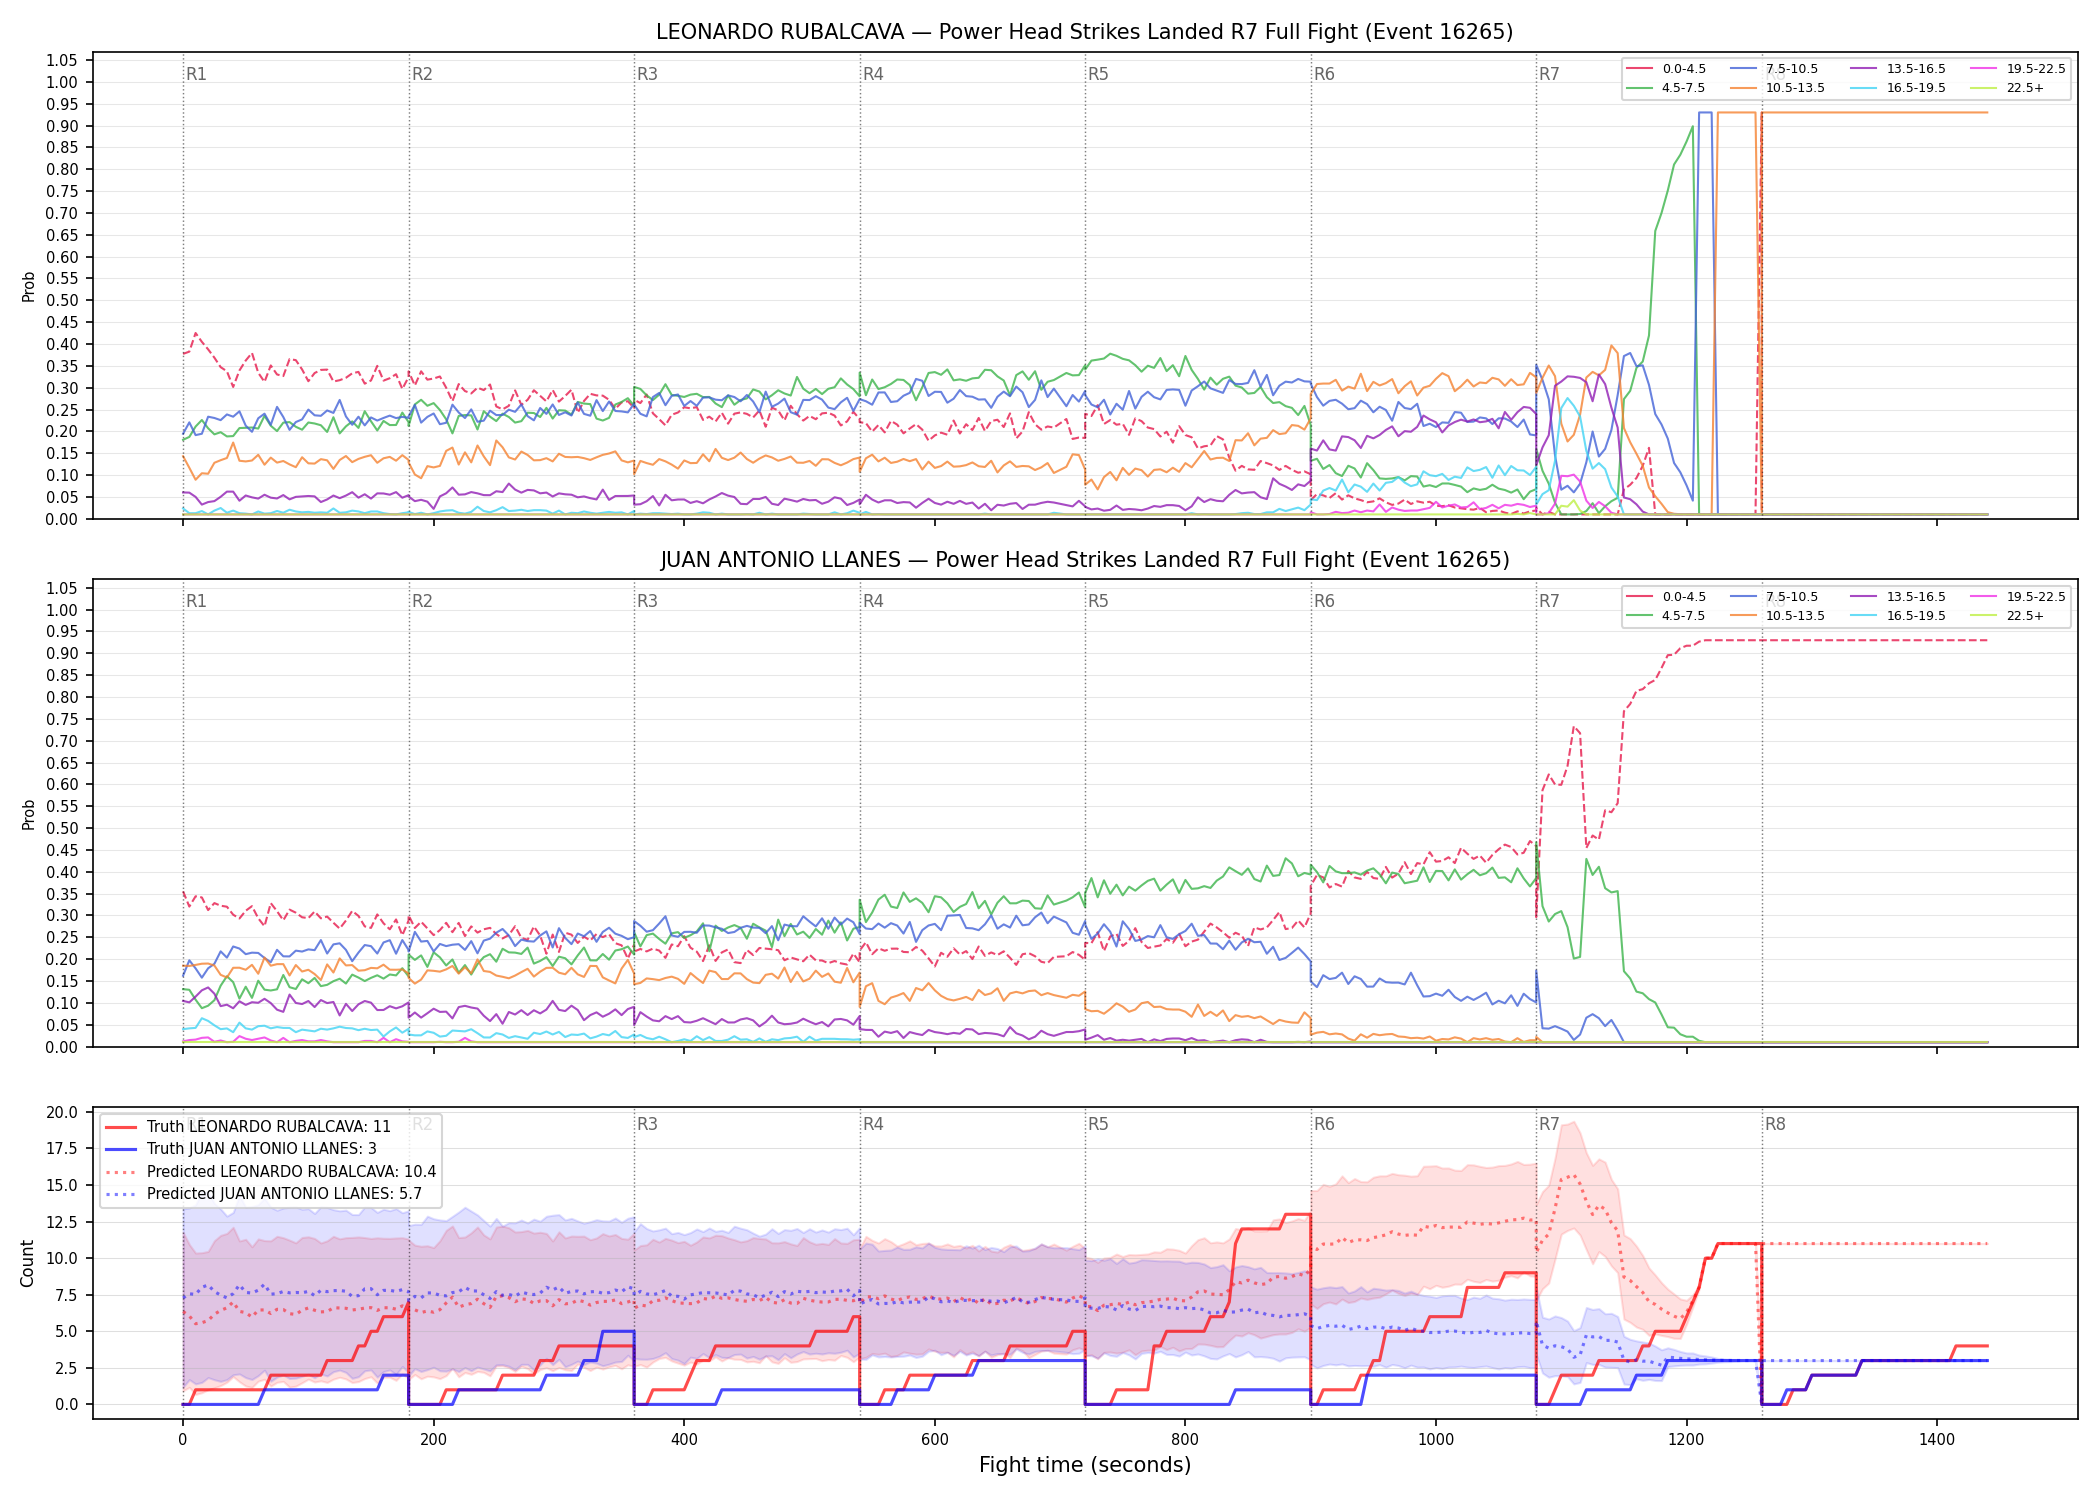The height and width of the screenshot is (1500, 2100).
Task: Click the '17.5' tick on the Count axis
Action: 62,1148
